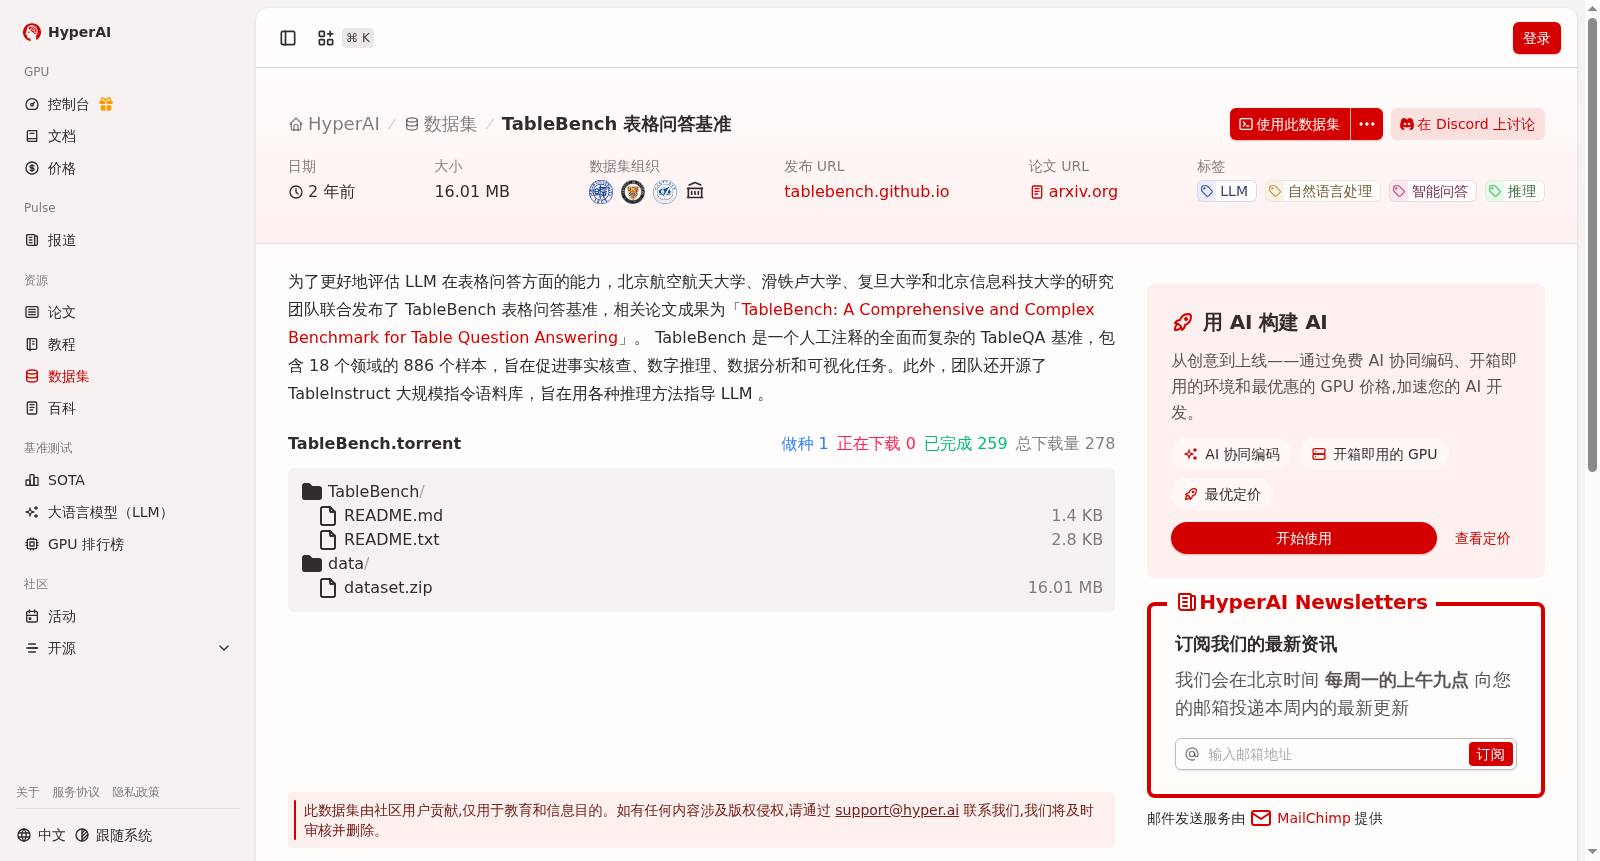
Task: Open 报道 under Pulse
Action: pos(50,240)
